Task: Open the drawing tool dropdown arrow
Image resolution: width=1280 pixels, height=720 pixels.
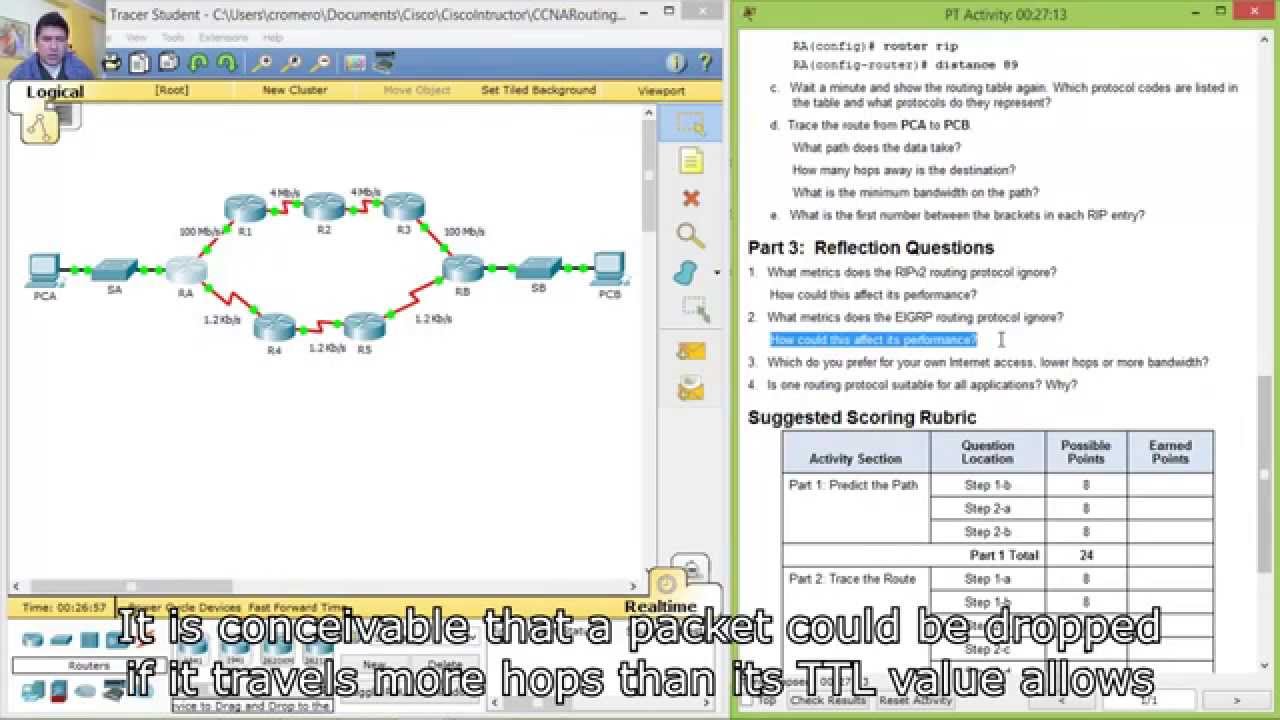Action: point(716,273)
